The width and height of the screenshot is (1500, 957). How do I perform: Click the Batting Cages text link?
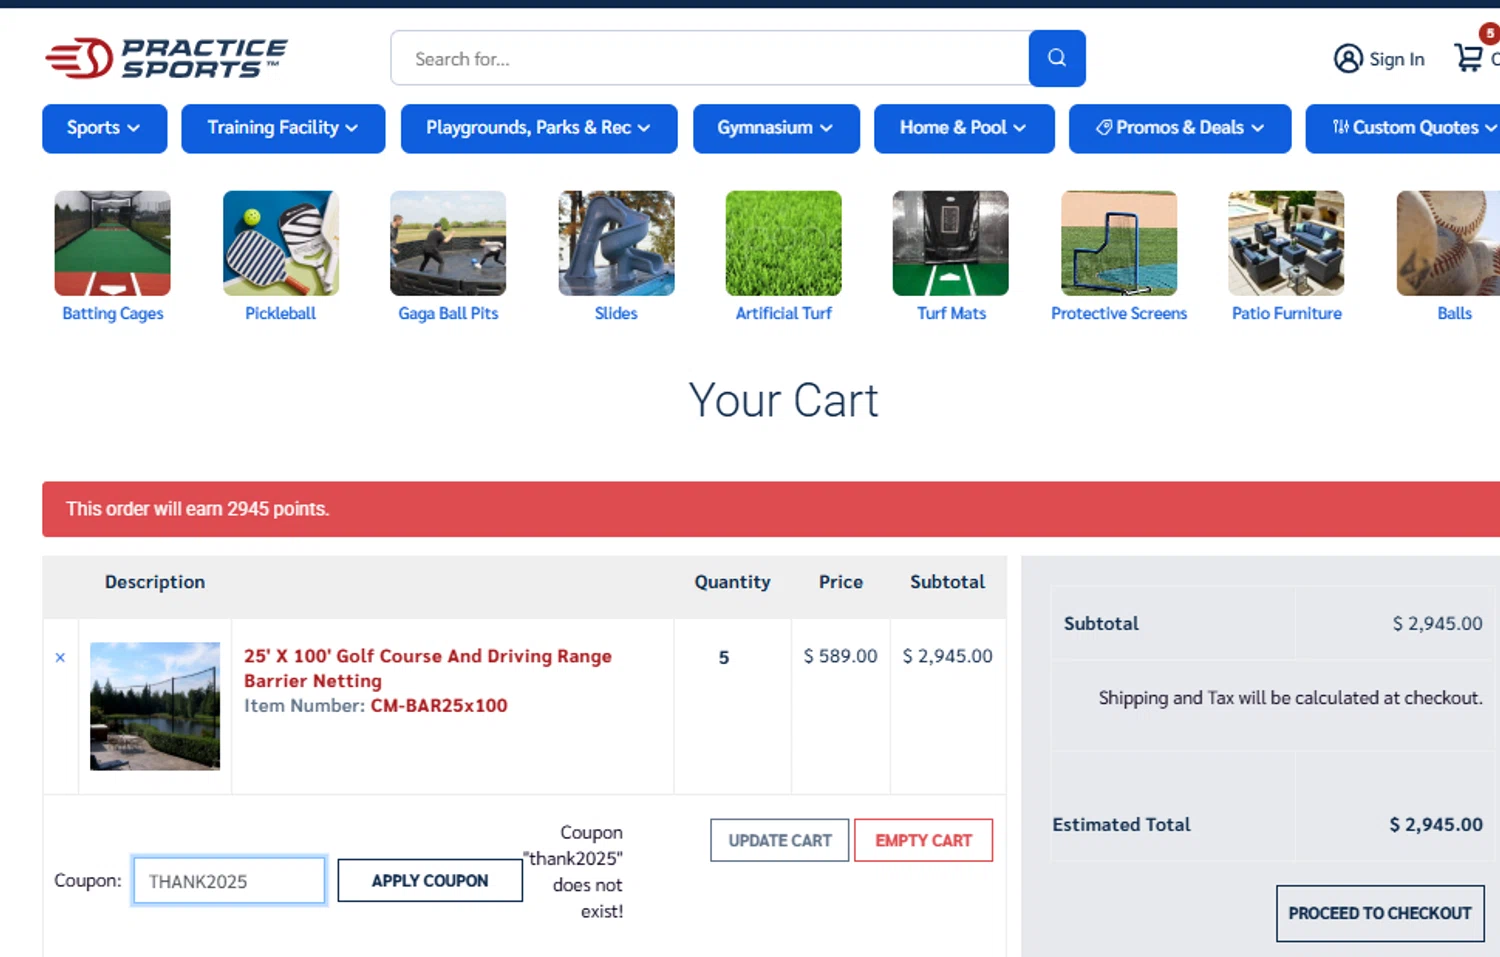point(113,313)
